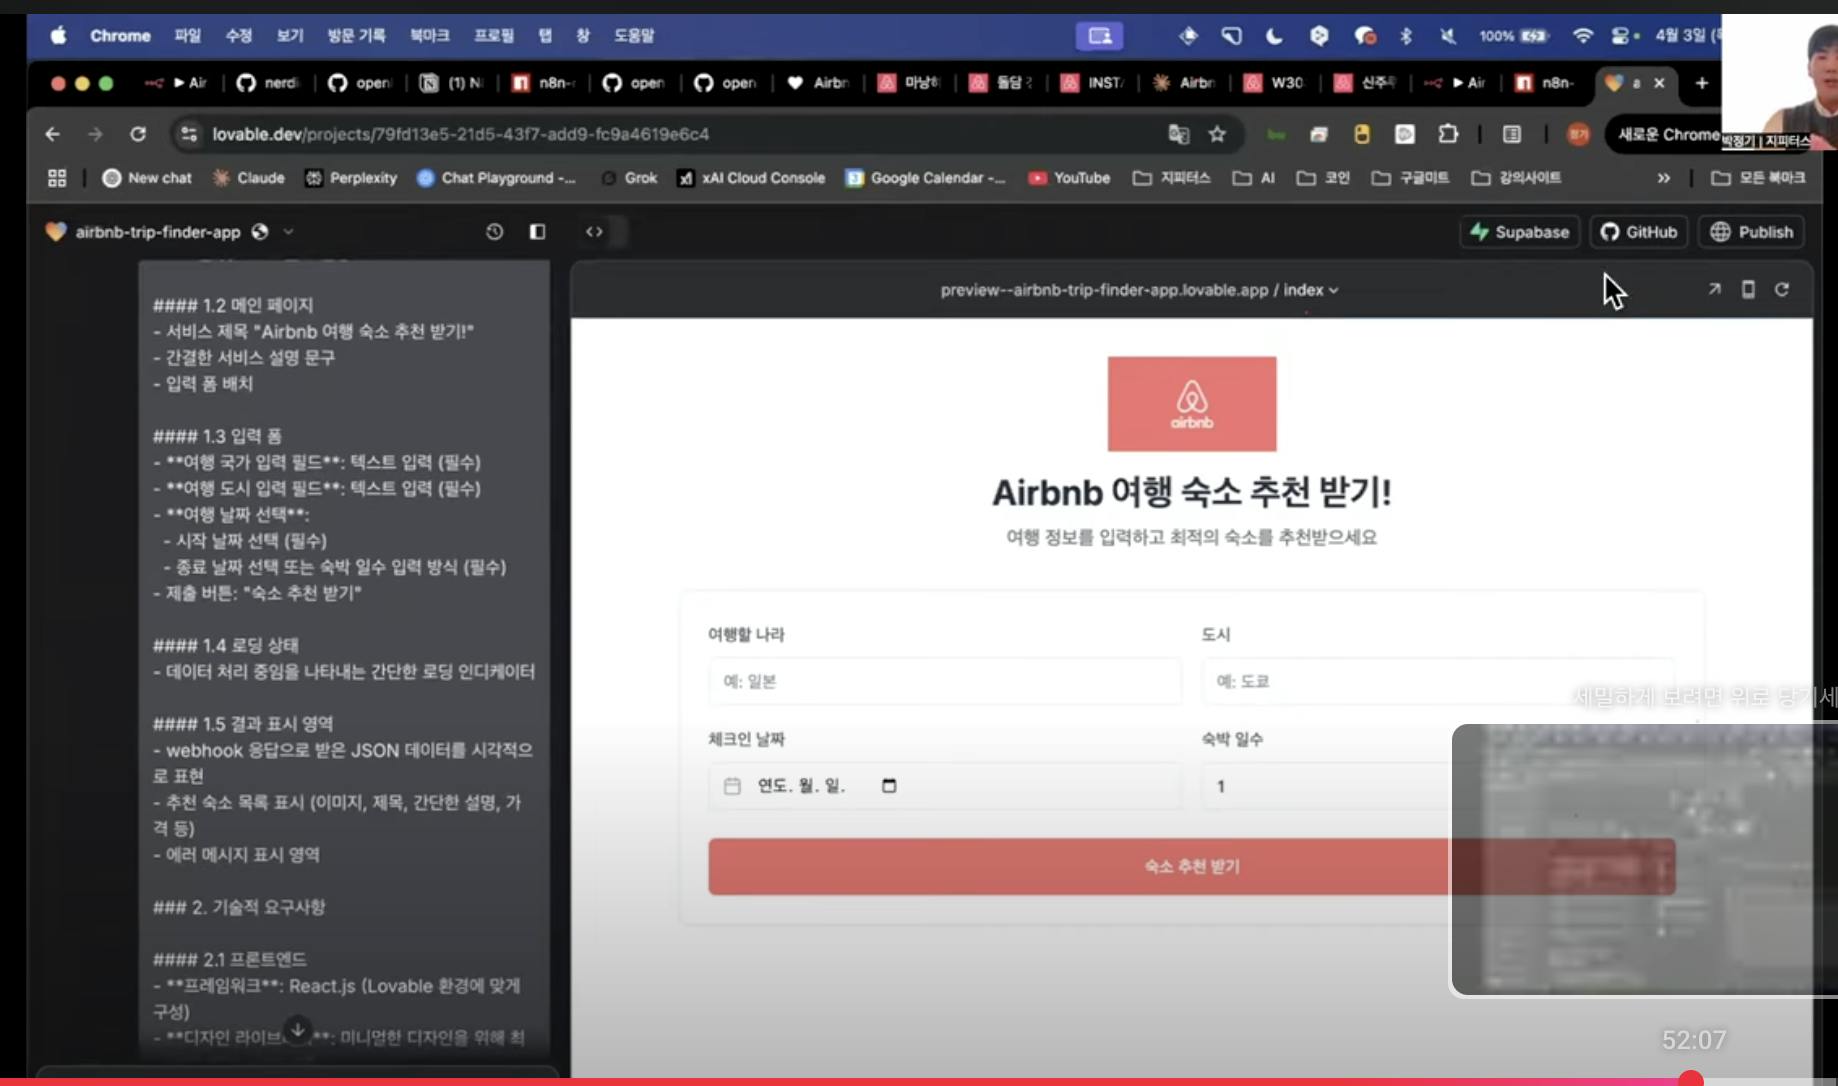The height and width of the screenshot is (1086, 1838).
Task: Switch to the '(1) N' Notion tab
Action: click(450, 83)
